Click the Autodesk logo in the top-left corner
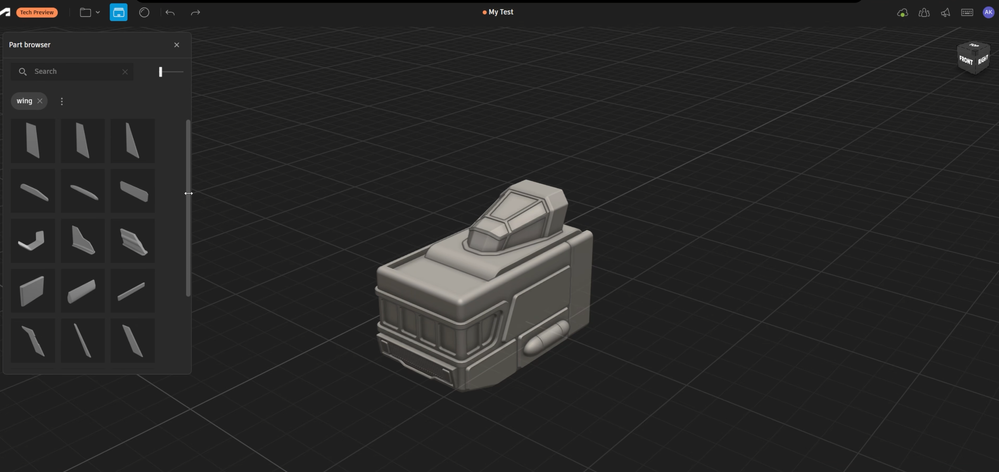This screenshot has width=999, height=472. 4,12
